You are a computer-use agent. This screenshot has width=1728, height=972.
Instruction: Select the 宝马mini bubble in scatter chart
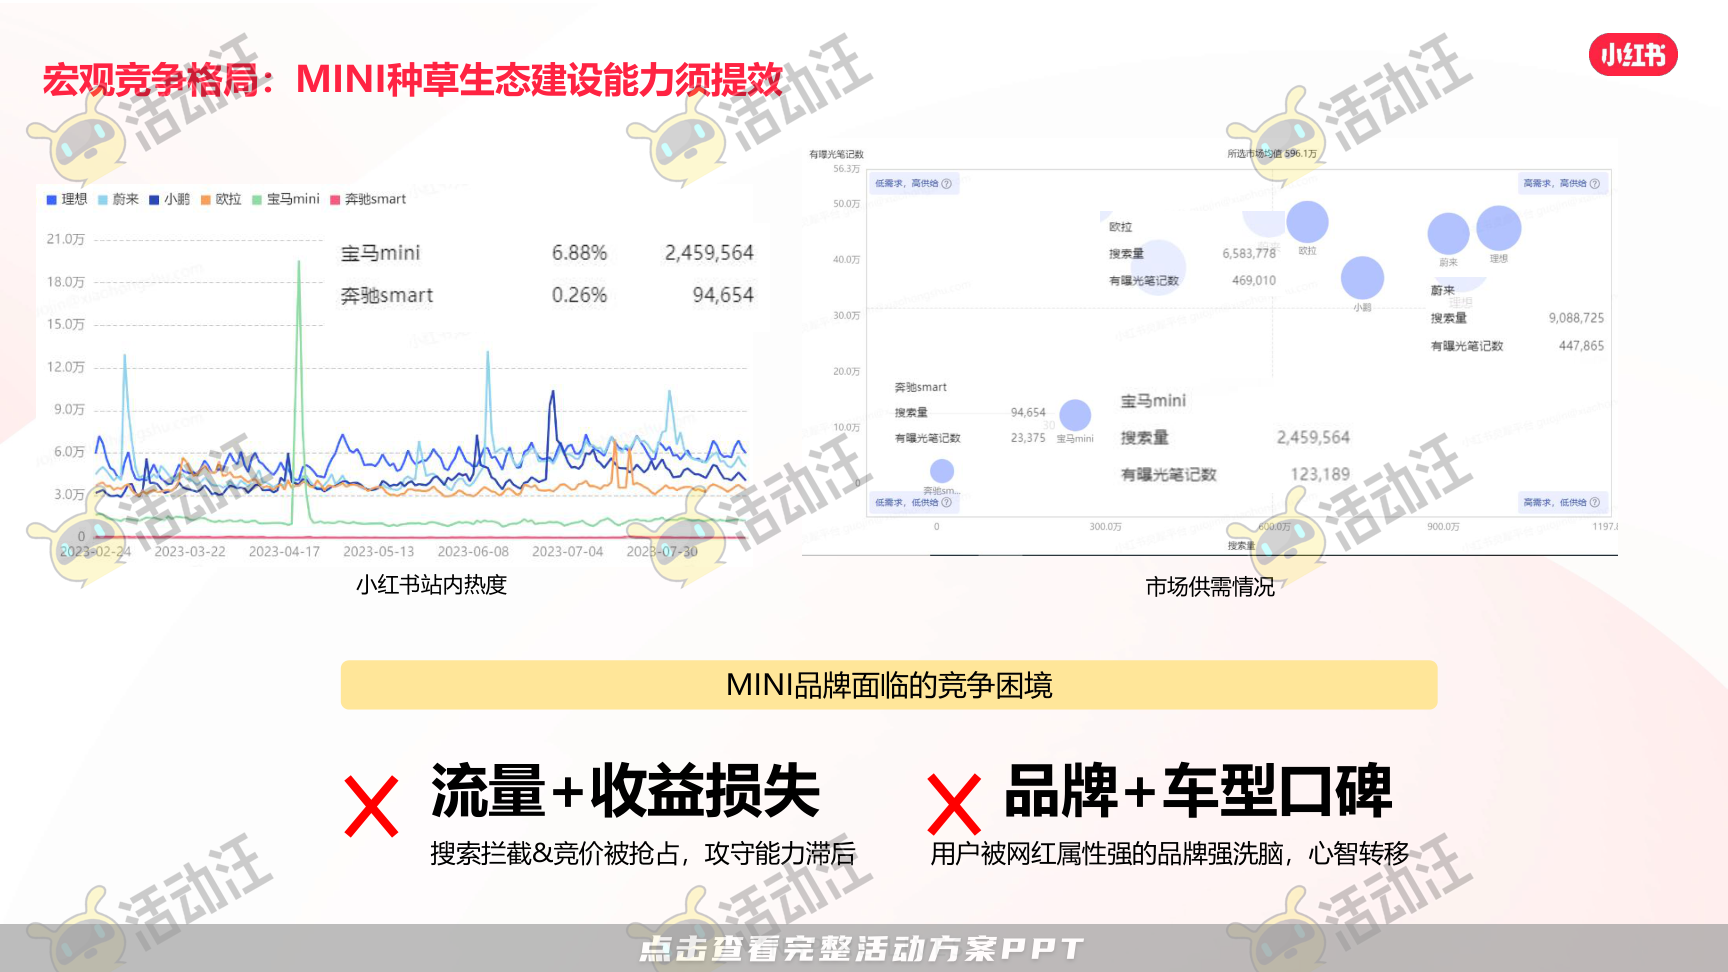point(1075,415)
